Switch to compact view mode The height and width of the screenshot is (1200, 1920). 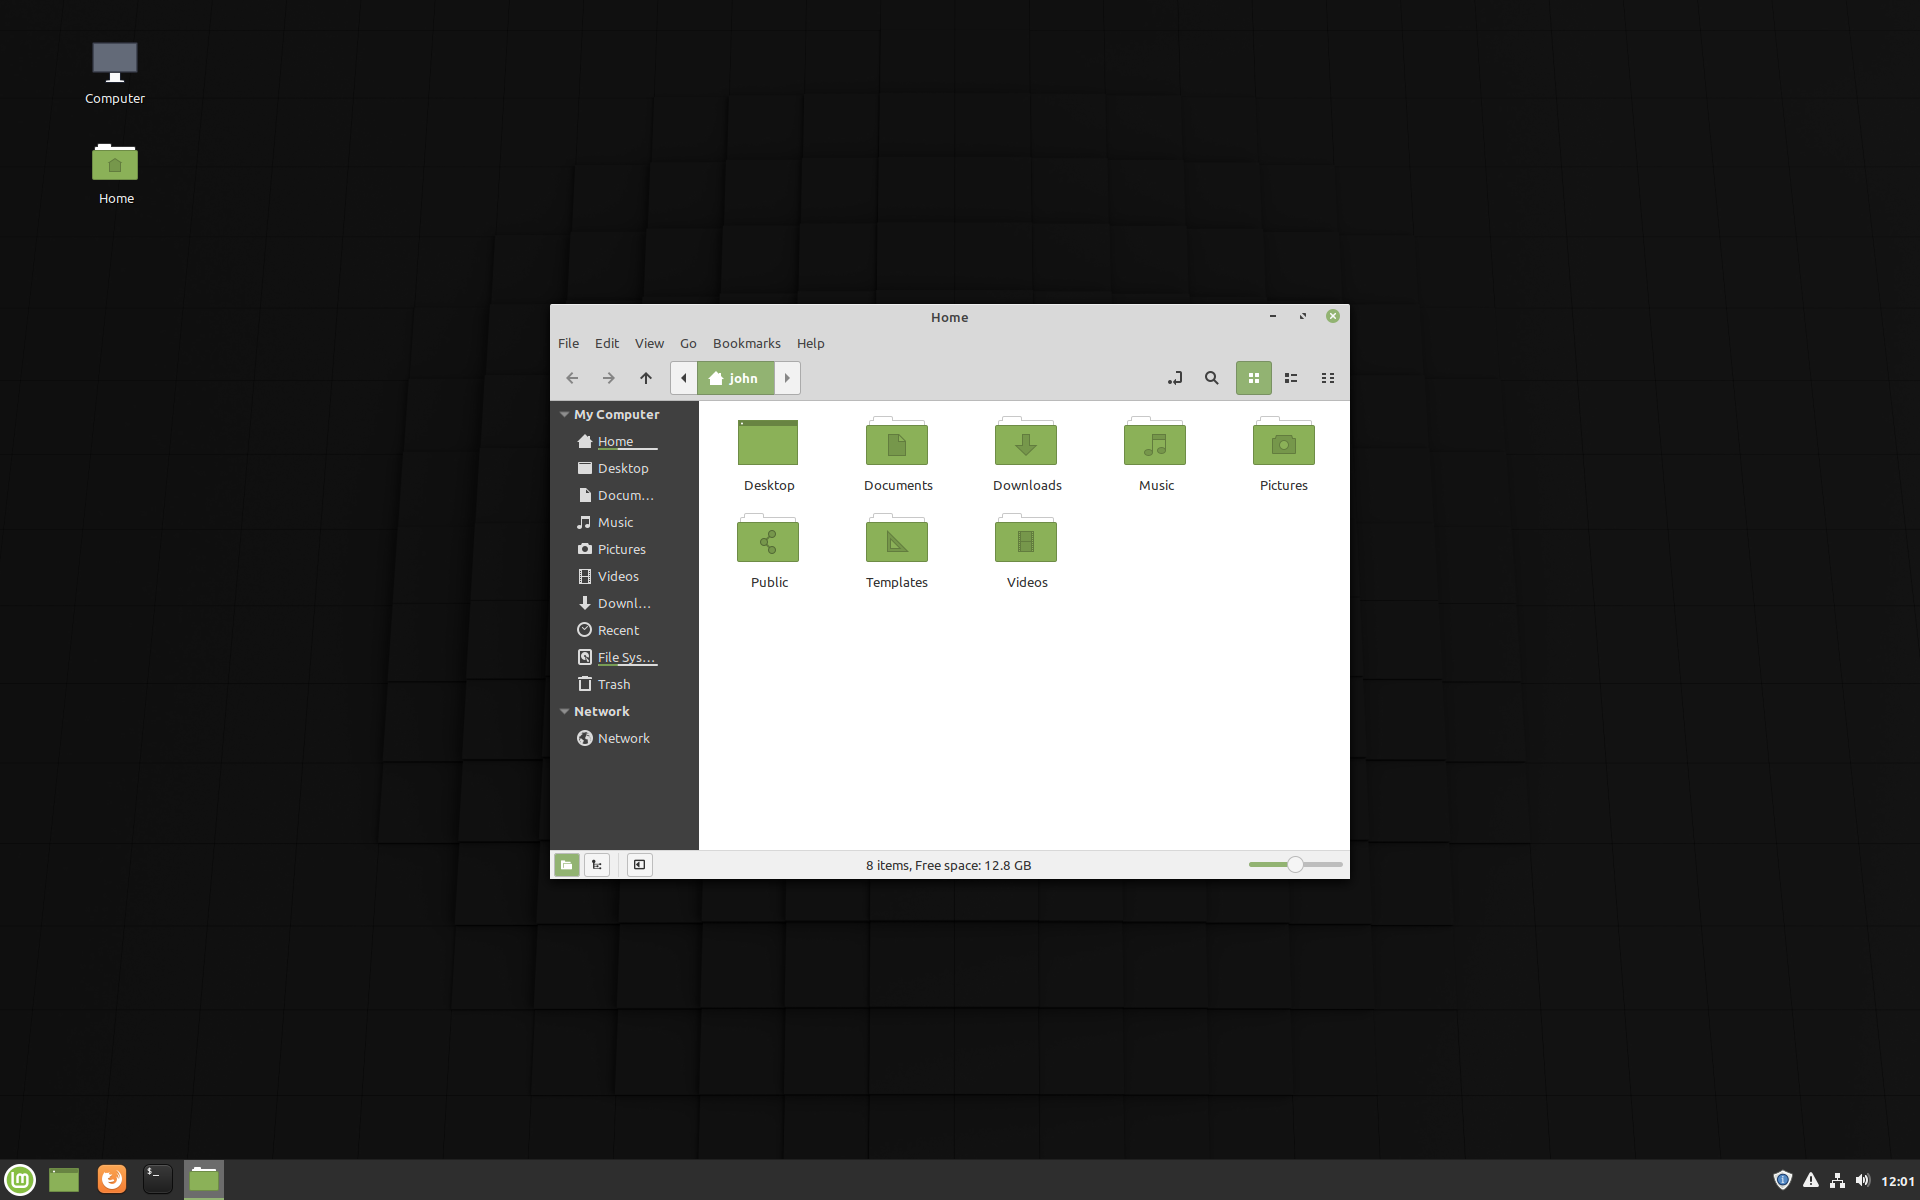coord(1328,378)
